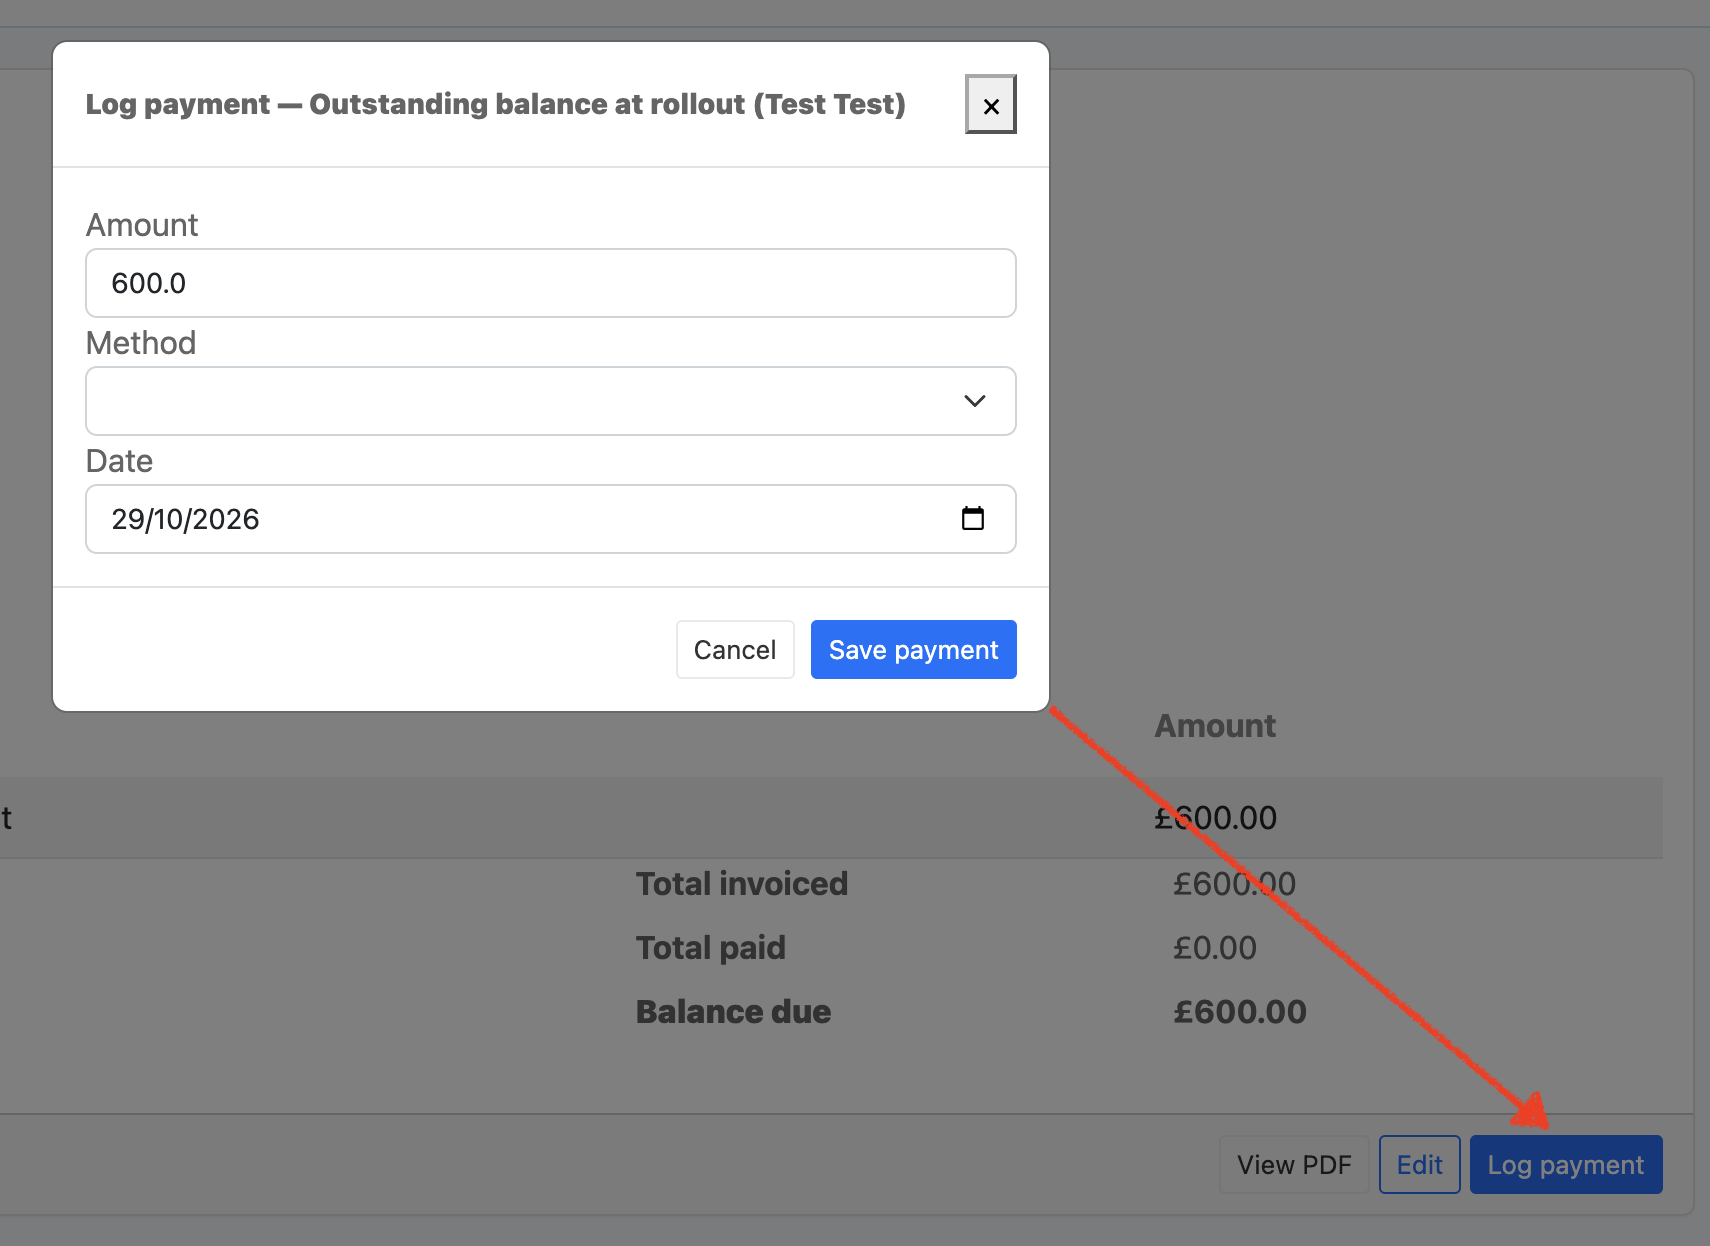Focus the Date field showing 29/10/2026
Viewport: 1710px width, 1246px height.
coord(551,519)
